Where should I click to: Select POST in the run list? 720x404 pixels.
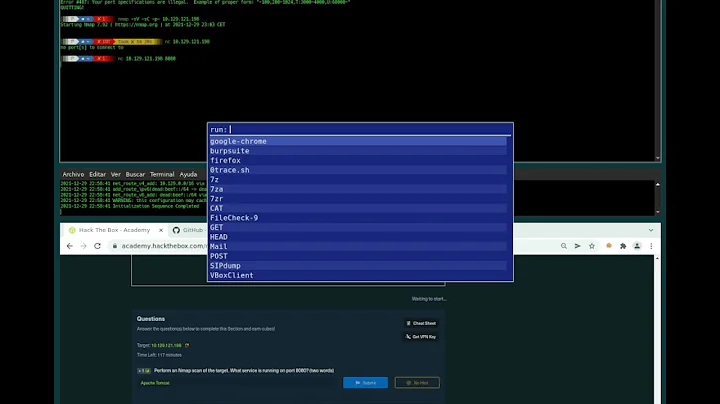(x=358, y=256)
